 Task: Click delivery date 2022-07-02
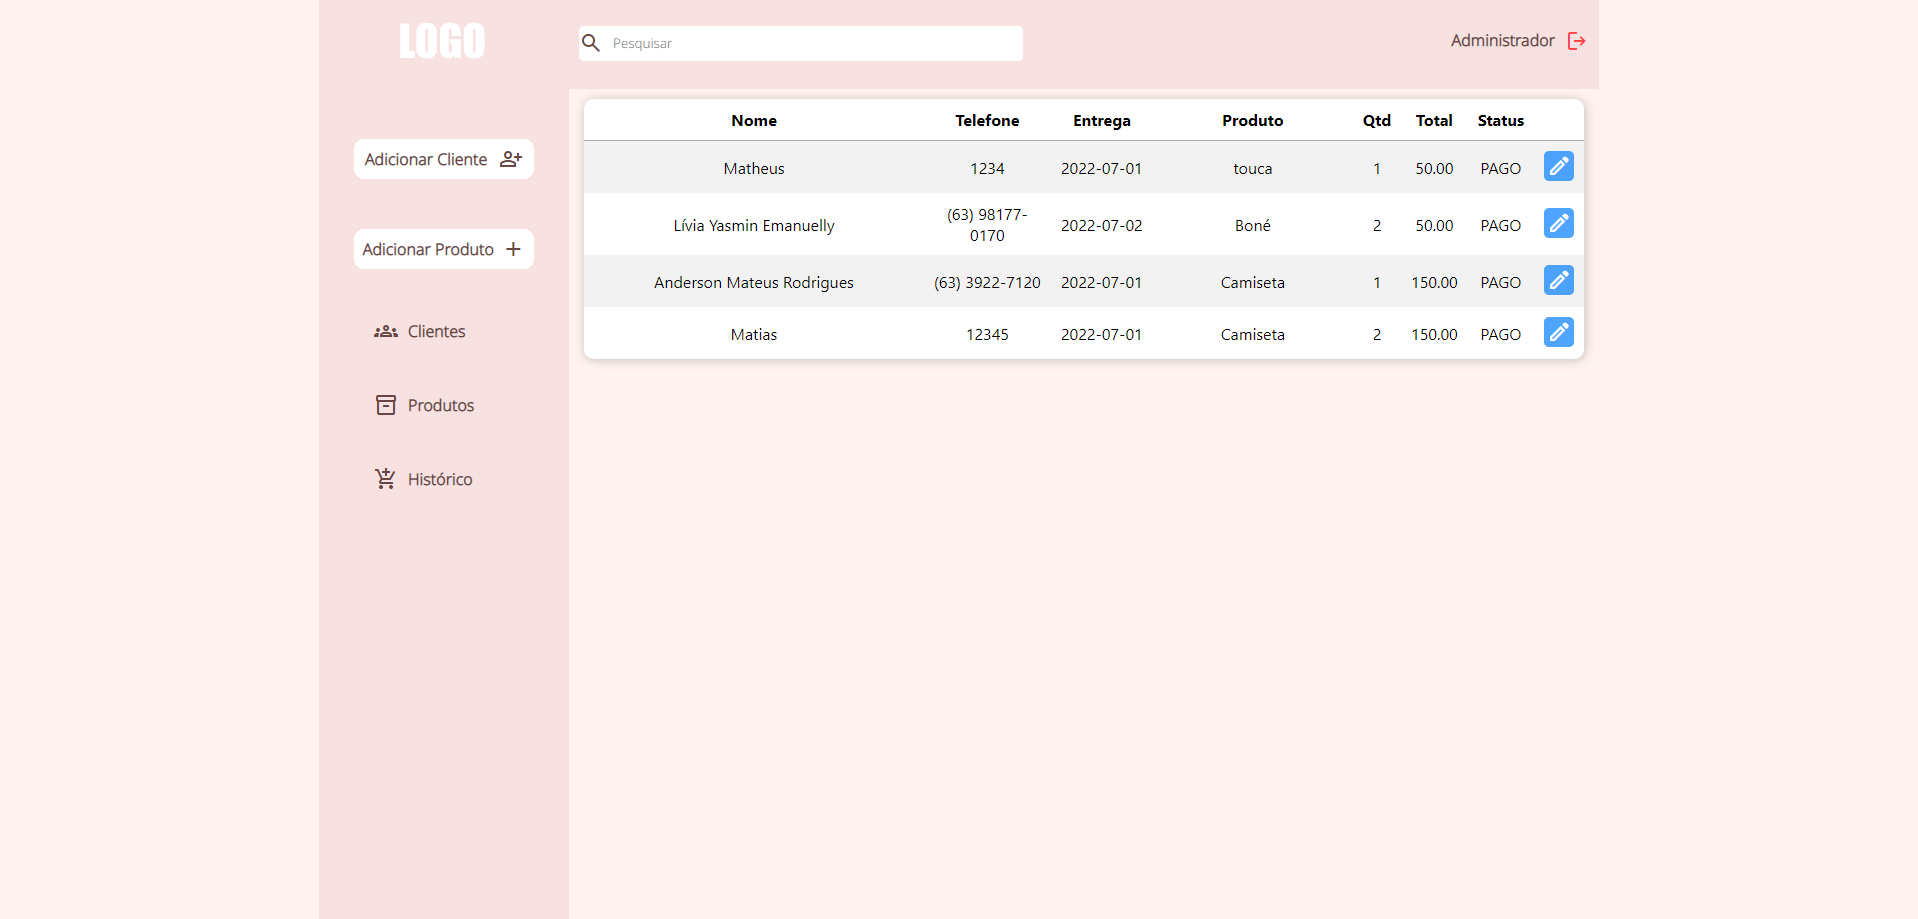coord(1102,225)
